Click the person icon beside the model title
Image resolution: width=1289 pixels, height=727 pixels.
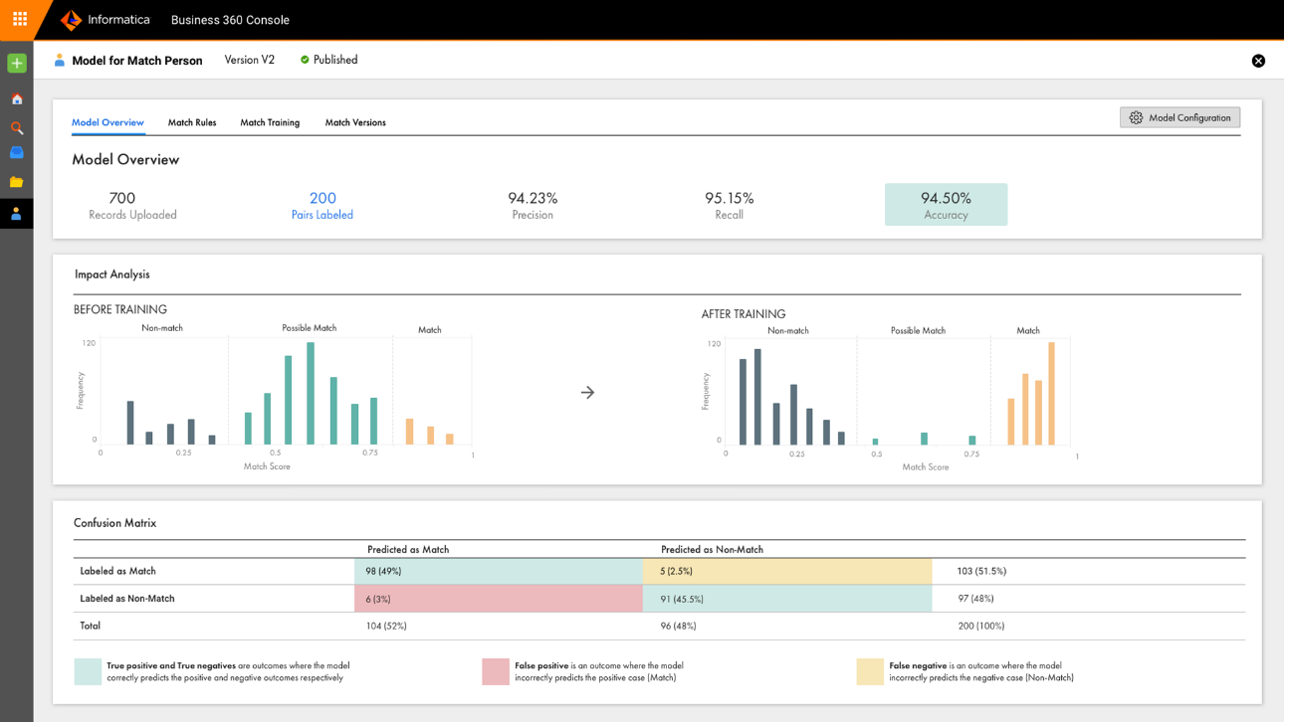tap(60, 60)
